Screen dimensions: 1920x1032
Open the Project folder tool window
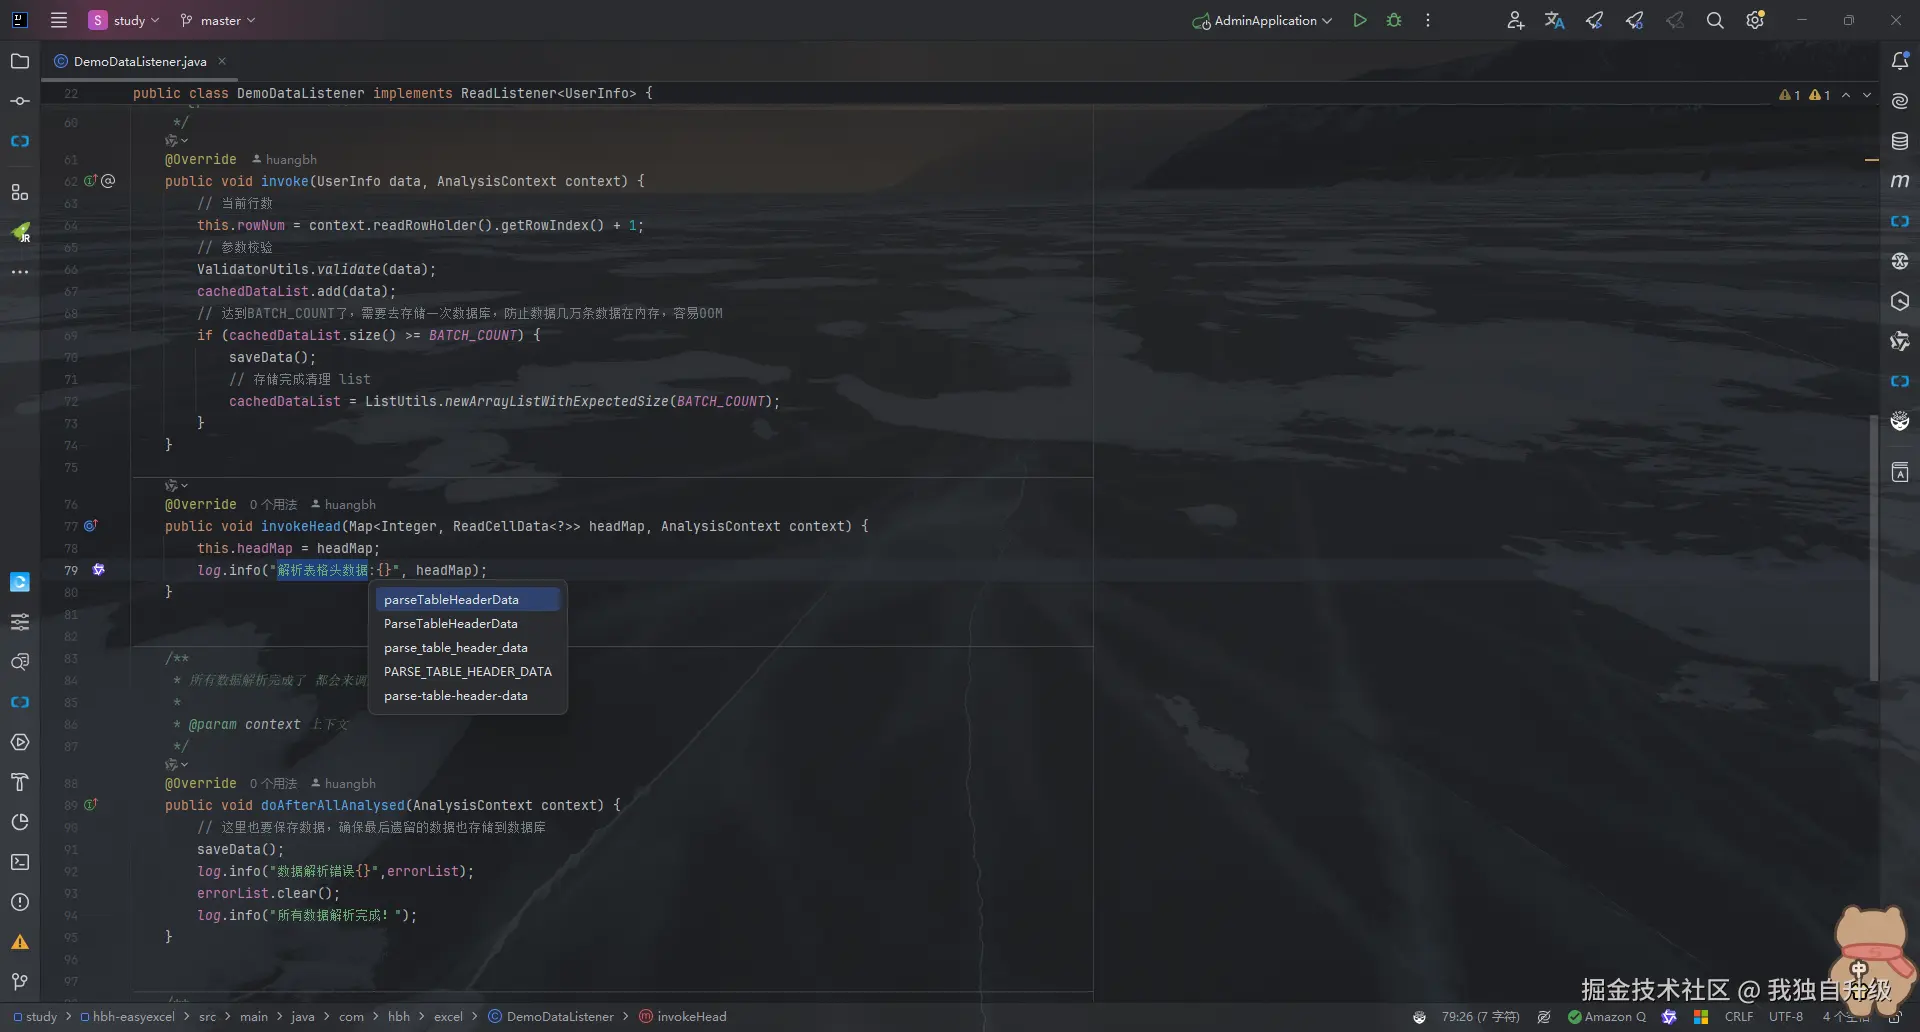20,61
